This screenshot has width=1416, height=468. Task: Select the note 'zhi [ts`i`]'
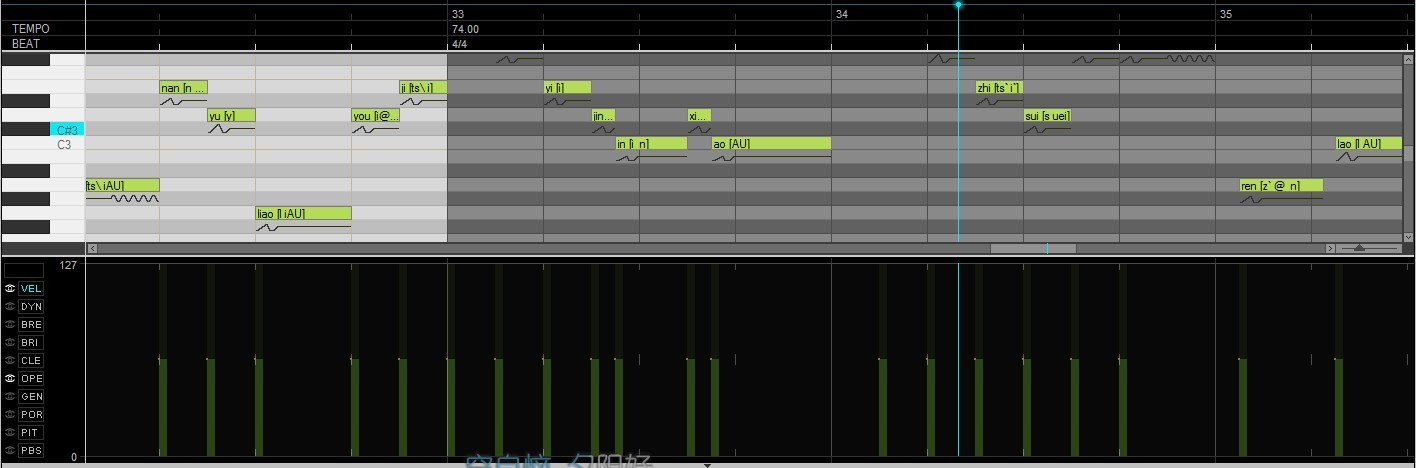999,88
